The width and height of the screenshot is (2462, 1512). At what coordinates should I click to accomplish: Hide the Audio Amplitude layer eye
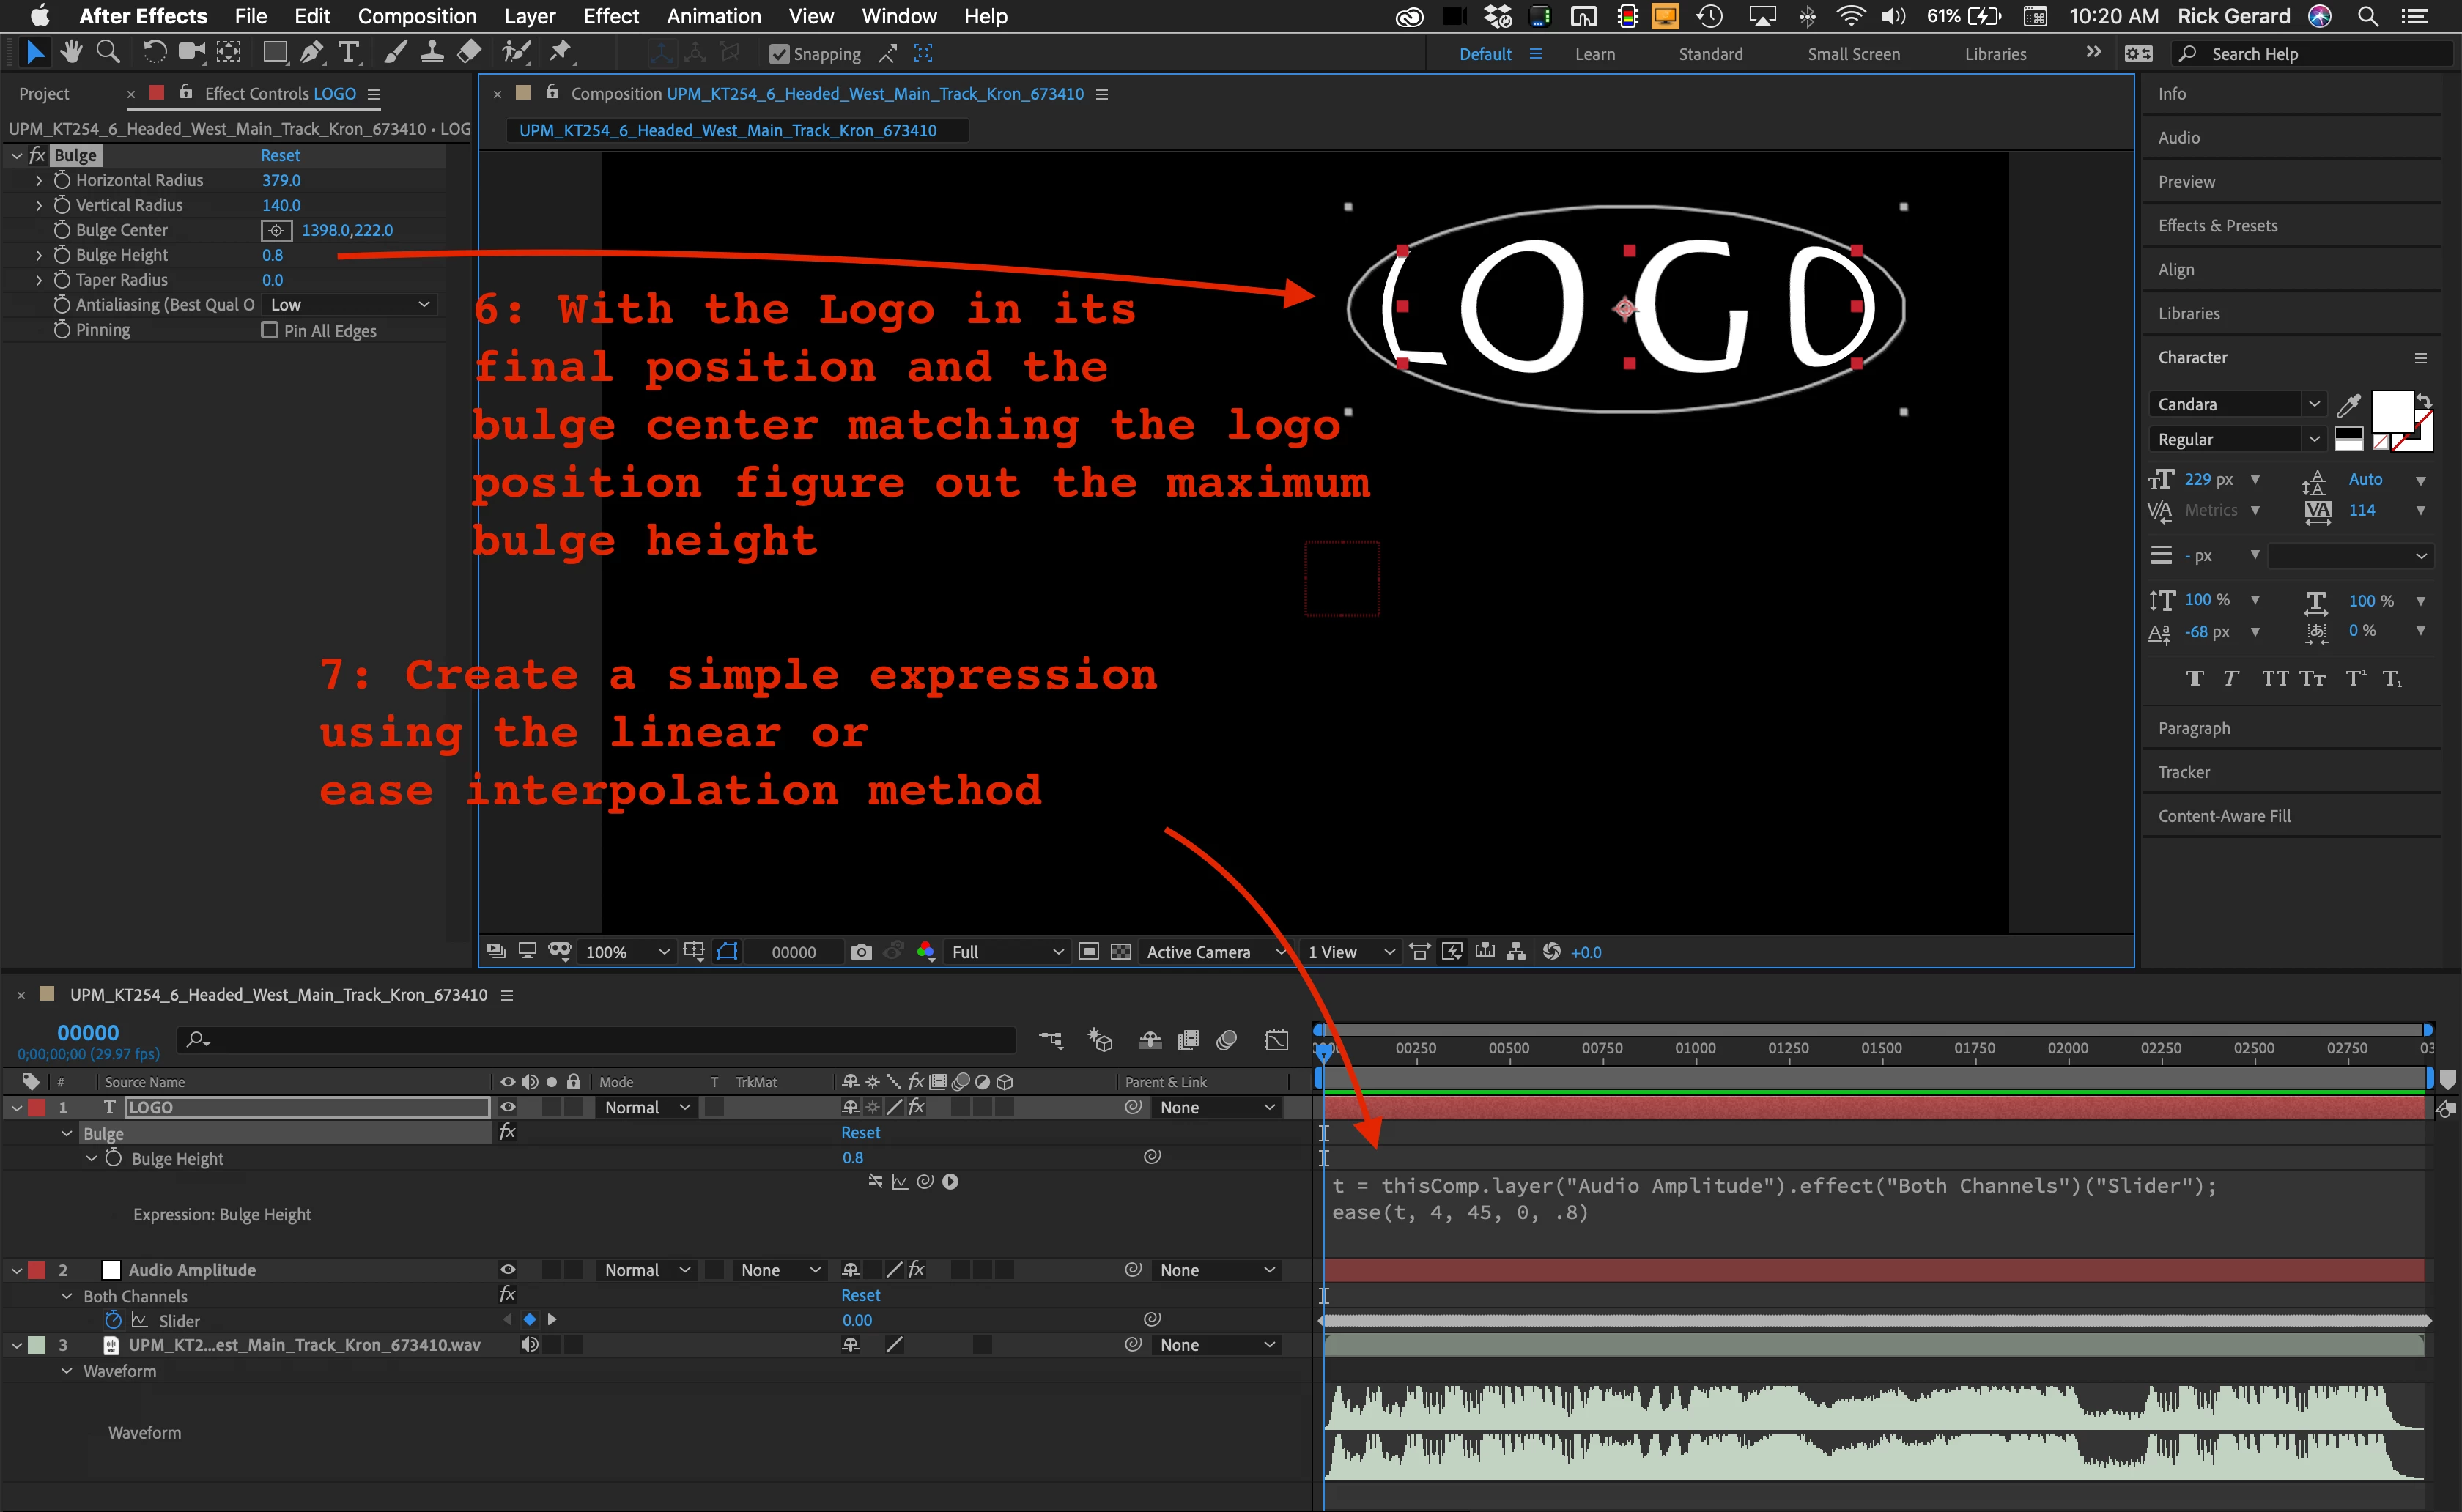(507, 1270)
